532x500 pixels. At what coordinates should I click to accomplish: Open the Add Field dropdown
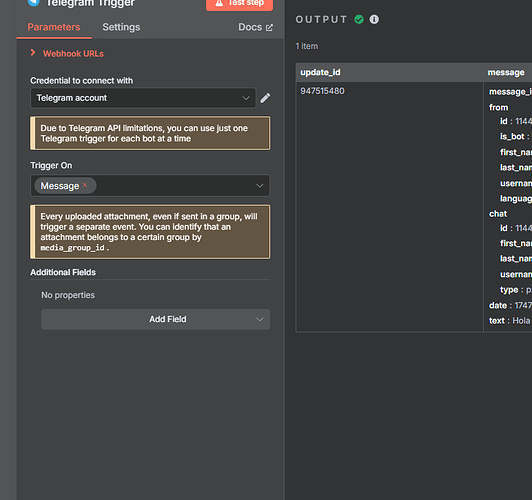click(x=155, y=319)
